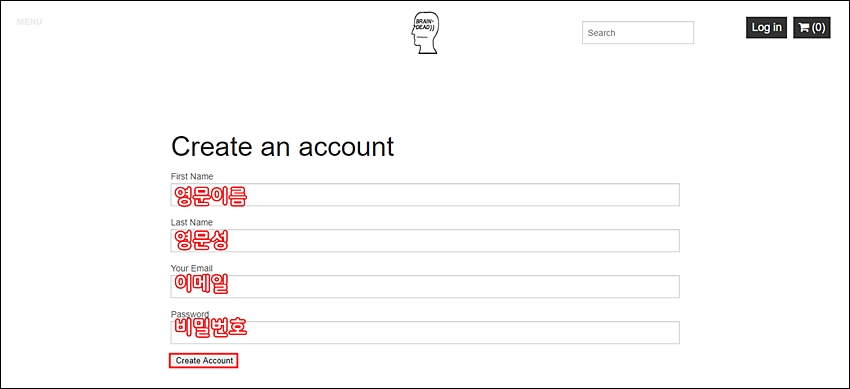
Task: Click the red 영문성 annotation text
Action: pyautogui.click(x=201, y=240)
